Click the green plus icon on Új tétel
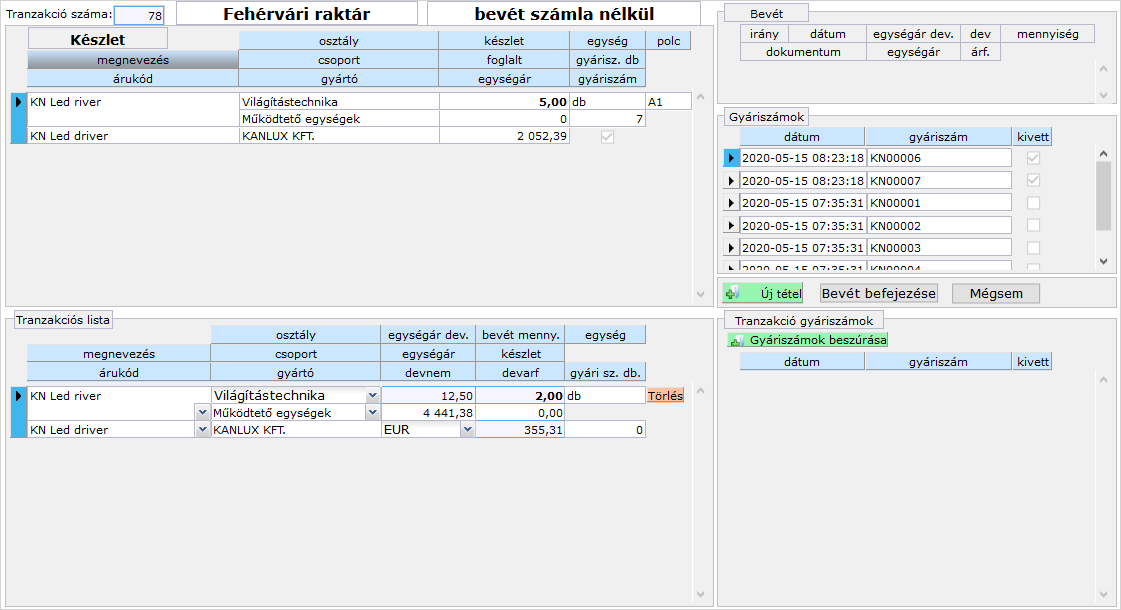 pos(732,293)
